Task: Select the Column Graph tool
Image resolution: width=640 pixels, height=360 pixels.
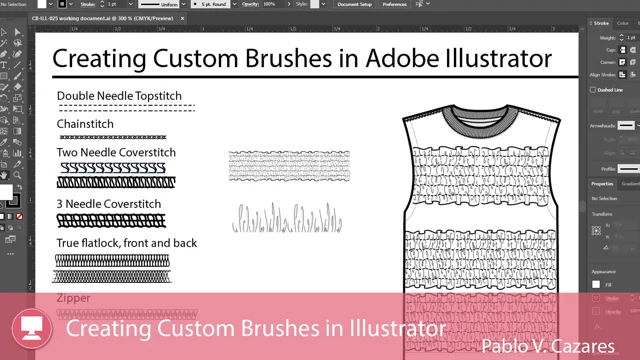Action: (x=17, y=153)
